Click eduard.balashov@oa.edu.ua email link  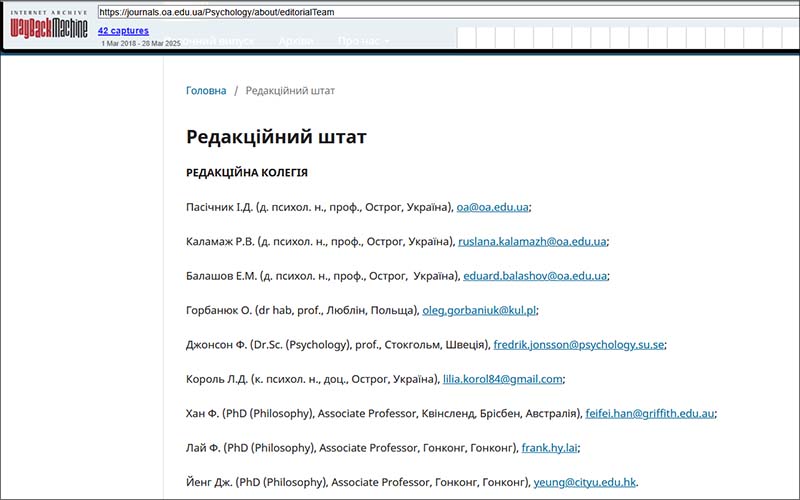[534, 276]
